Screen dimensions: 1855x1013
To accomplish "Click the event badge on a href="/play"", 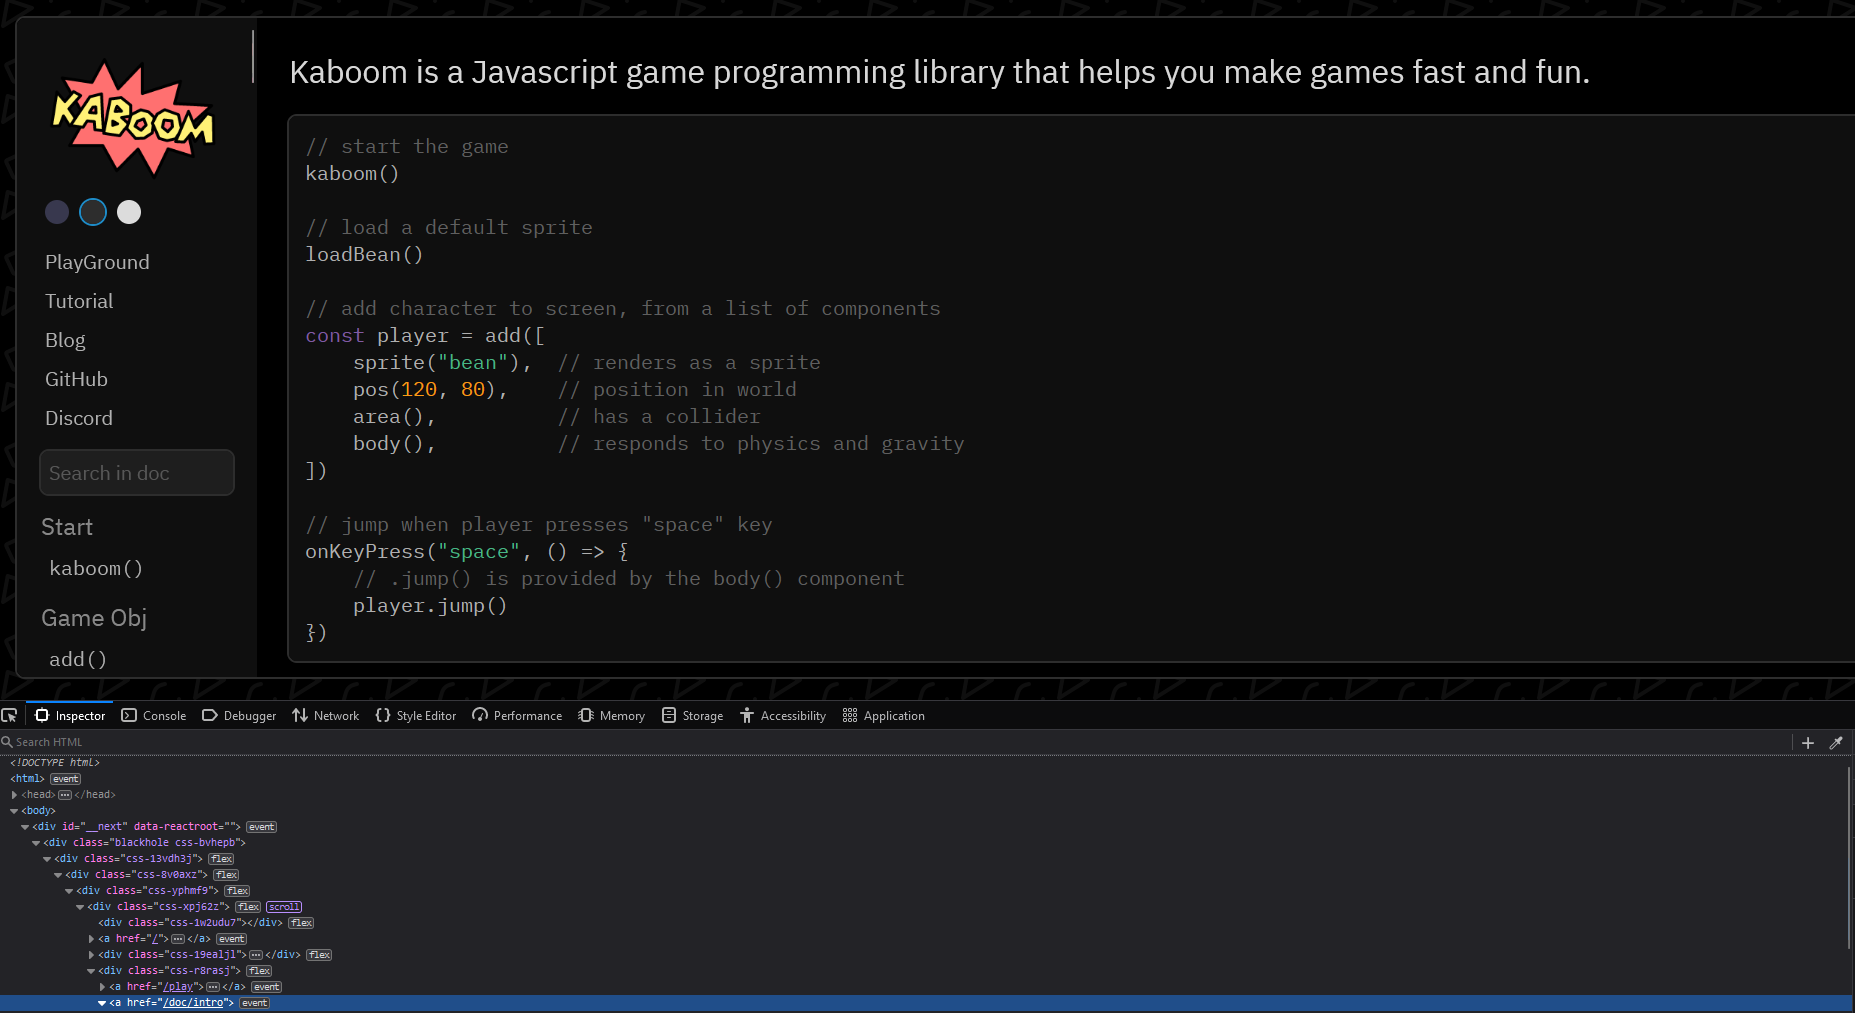I will click(267, 987).
